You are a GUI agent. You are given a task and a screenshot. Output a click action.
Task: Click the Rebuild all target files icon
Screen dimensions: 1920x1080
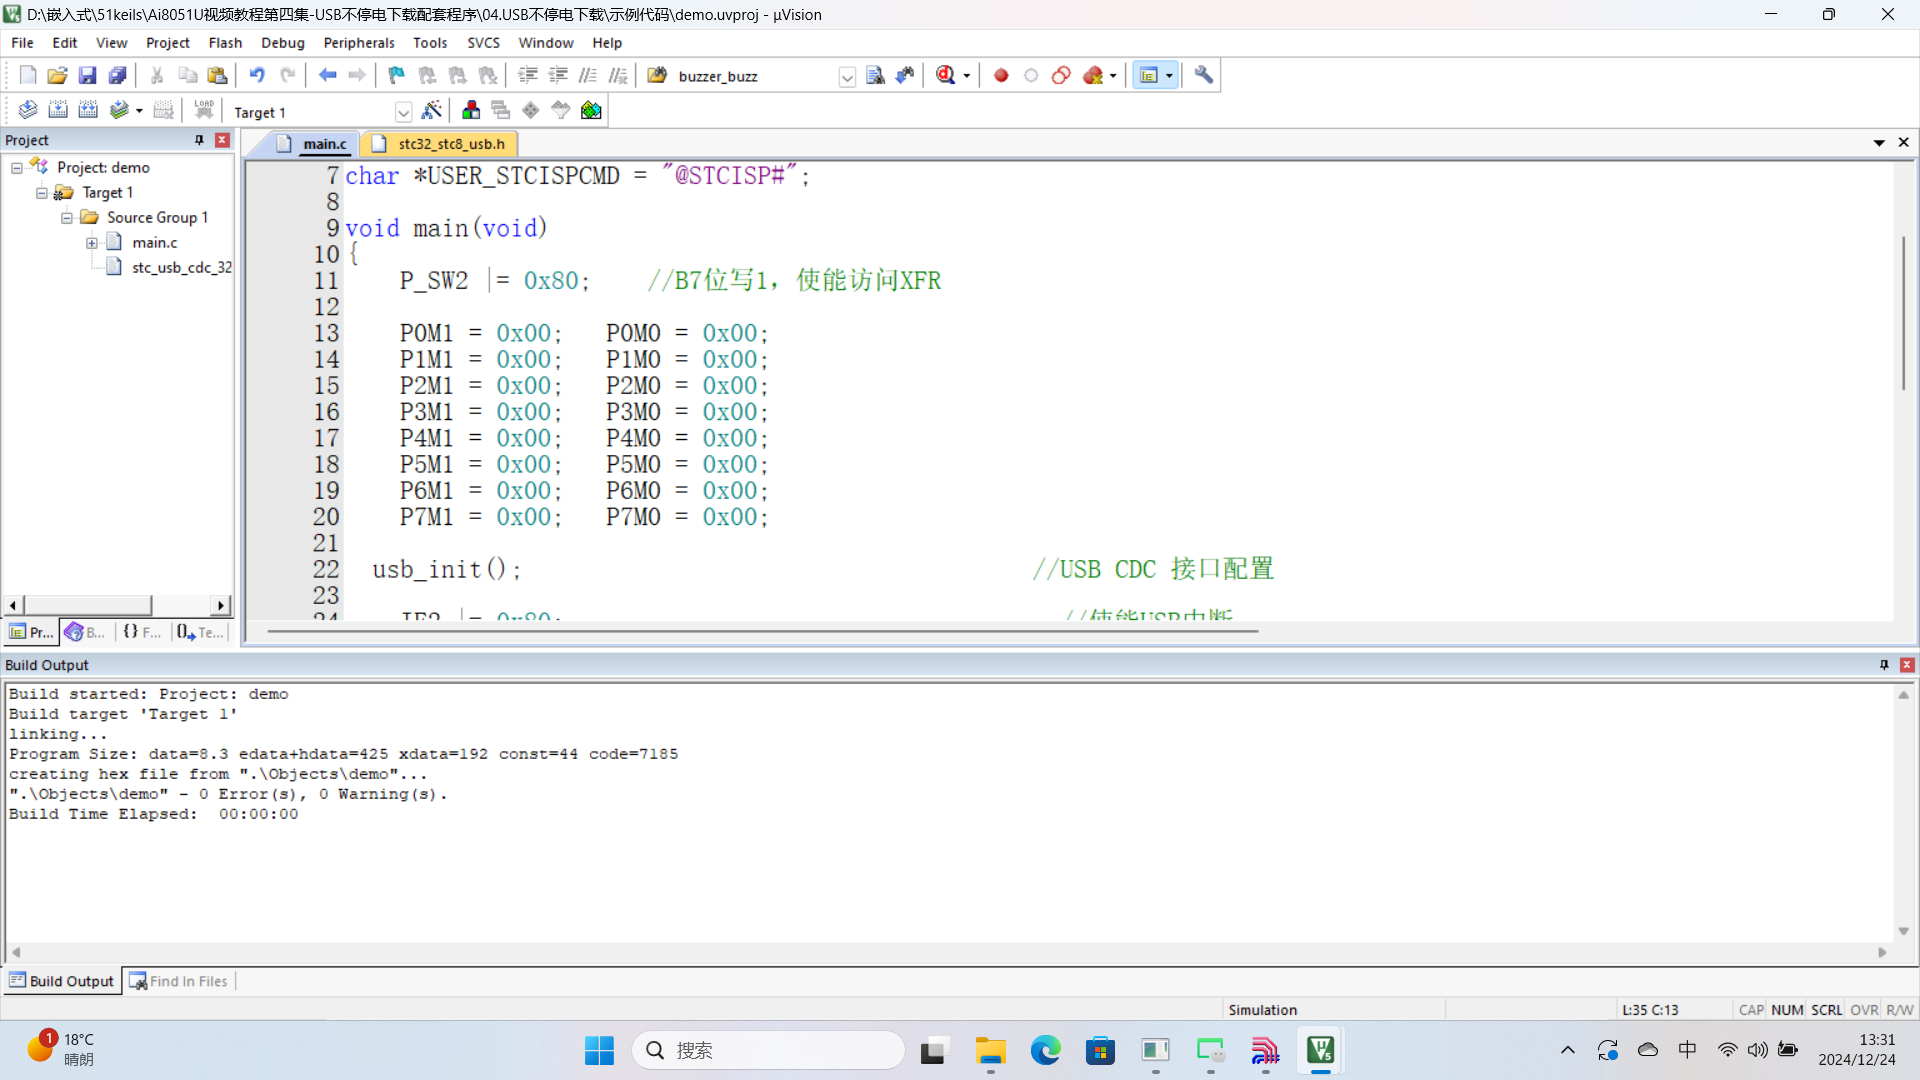pyautogui.click(x=88, y=110)
